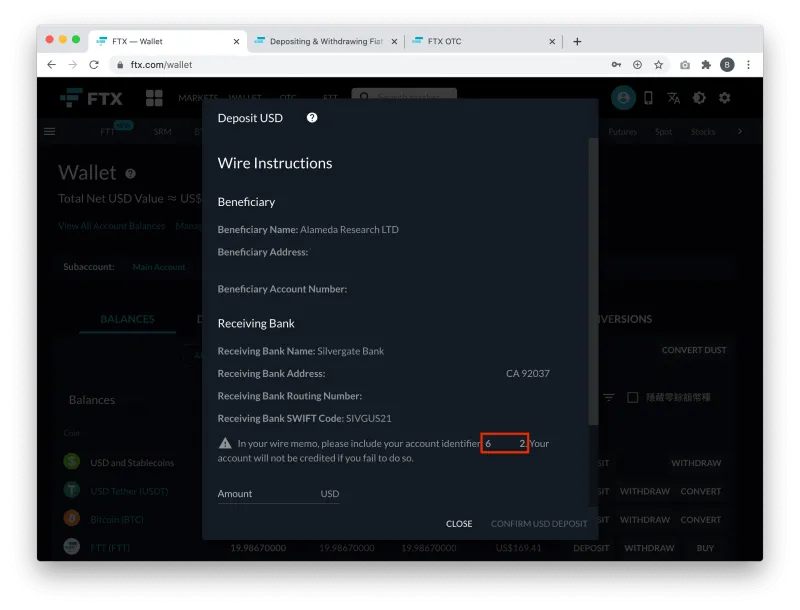This screenshot has width=800, height=610.
Task: Click CONVERT in Bitcoin row
Action: [701, 520]
